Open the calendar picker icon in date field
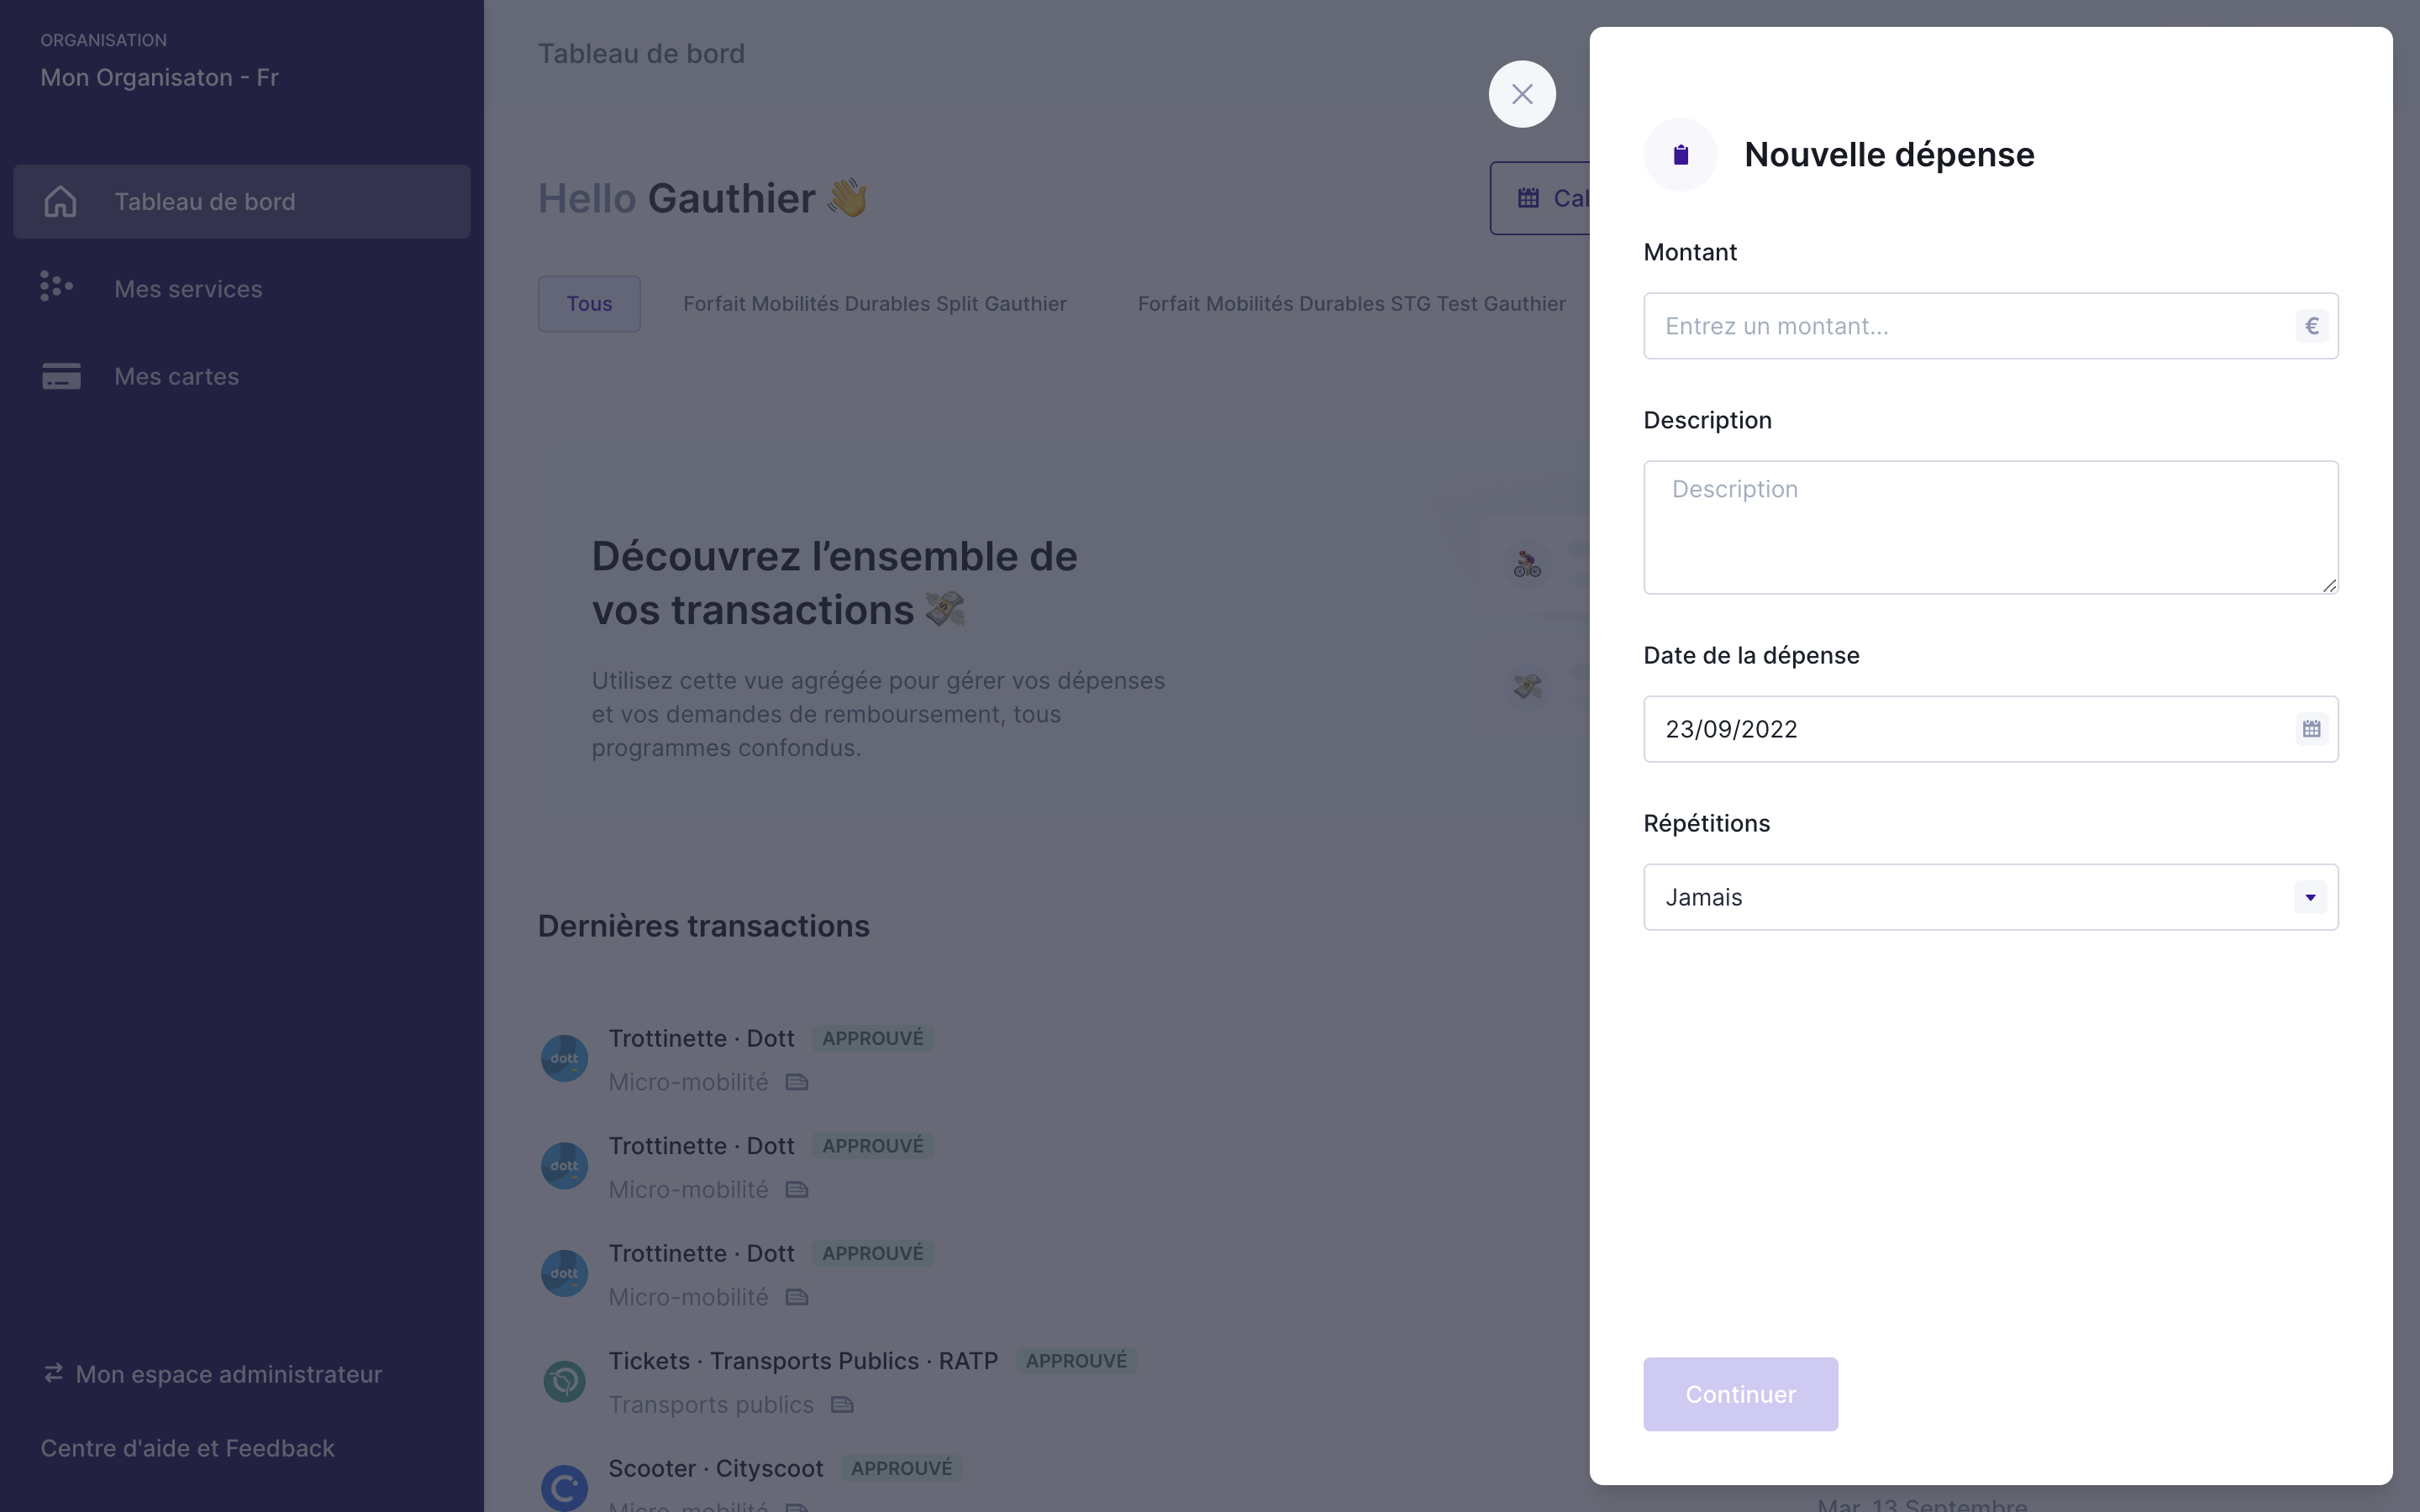This screenshot has width=2420, height=1512. (2311, 729)
